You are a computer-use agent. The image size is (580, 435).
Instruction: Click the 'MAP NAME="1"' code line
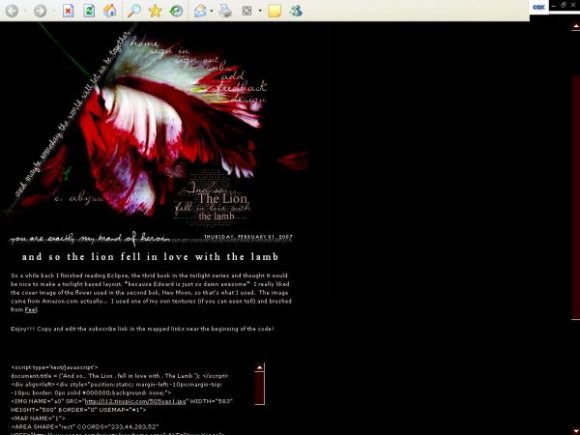coord(38,418)
